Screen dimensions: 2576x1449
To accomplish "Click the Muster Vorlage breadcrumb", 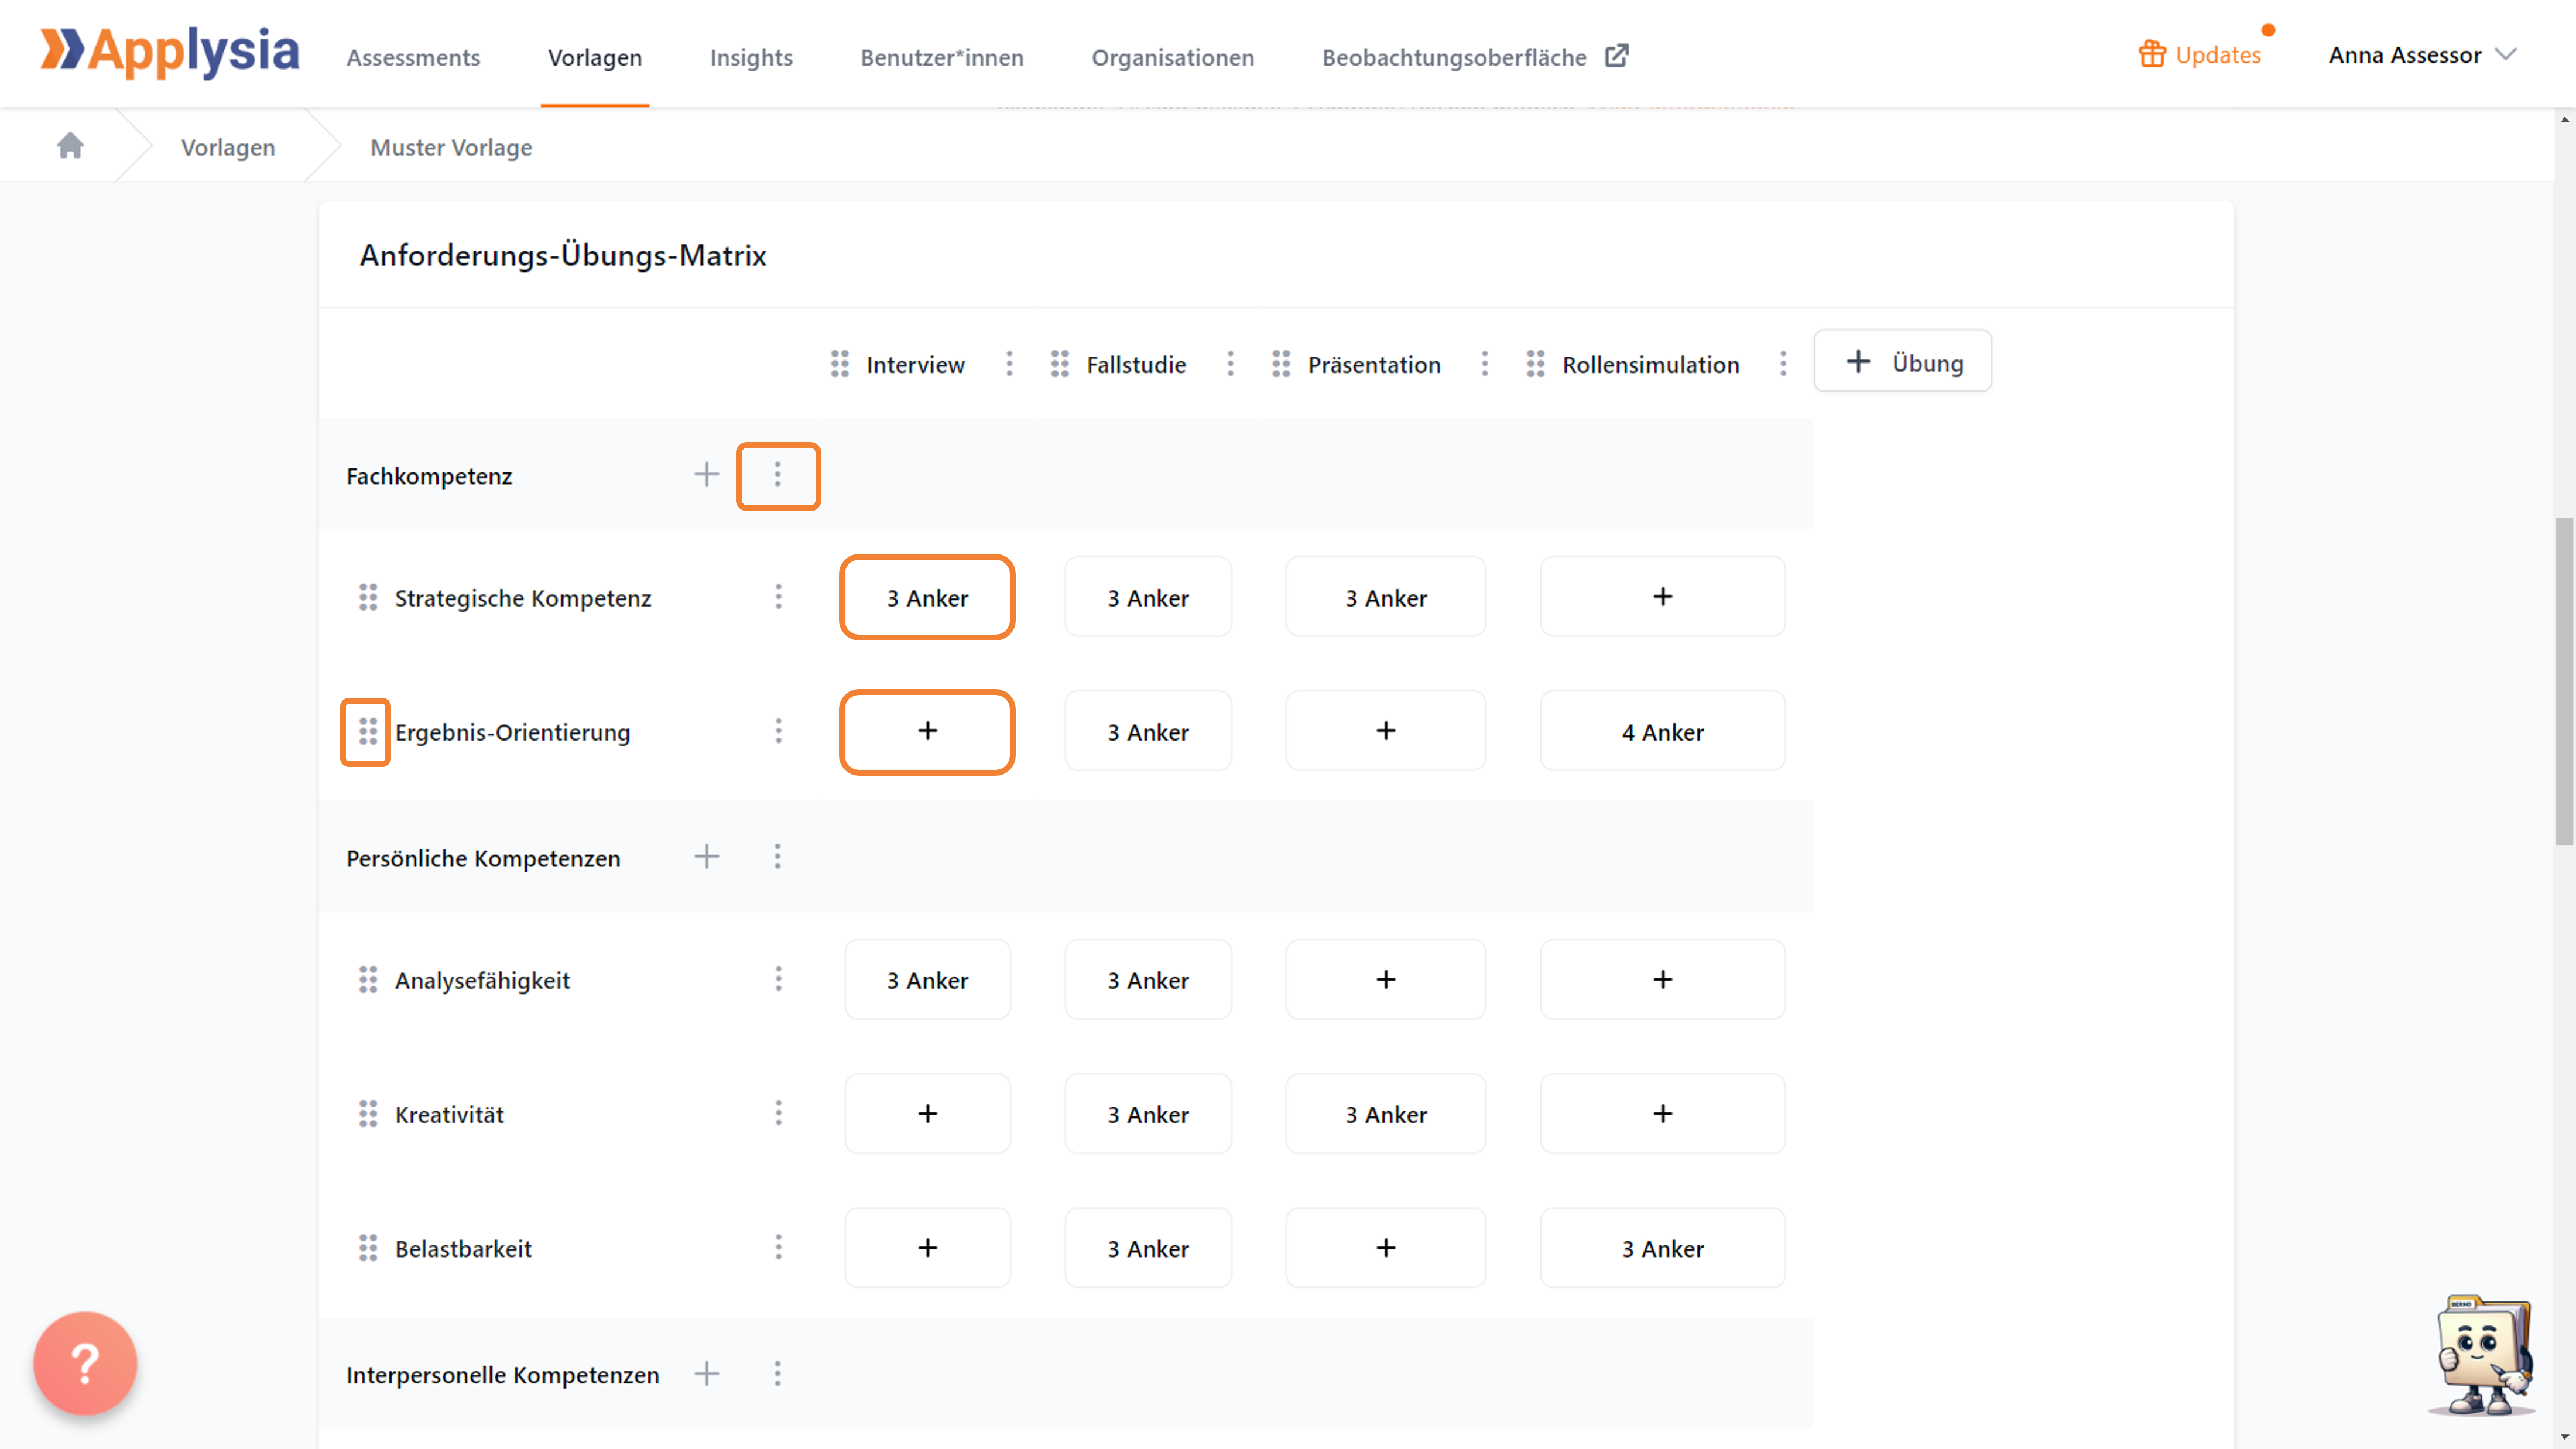I will click(x=451, y=147).
